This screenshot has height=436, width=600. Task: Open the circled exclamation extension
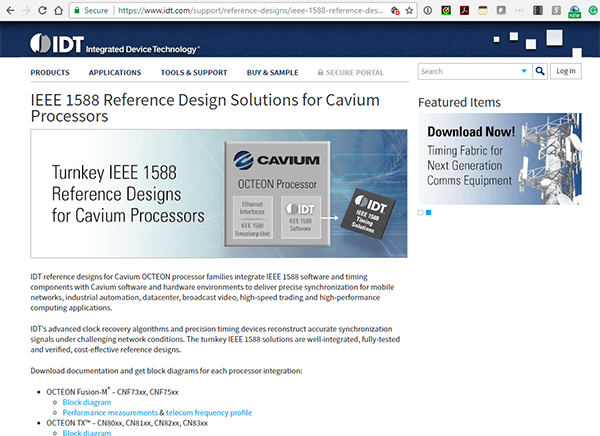[428, 10]
